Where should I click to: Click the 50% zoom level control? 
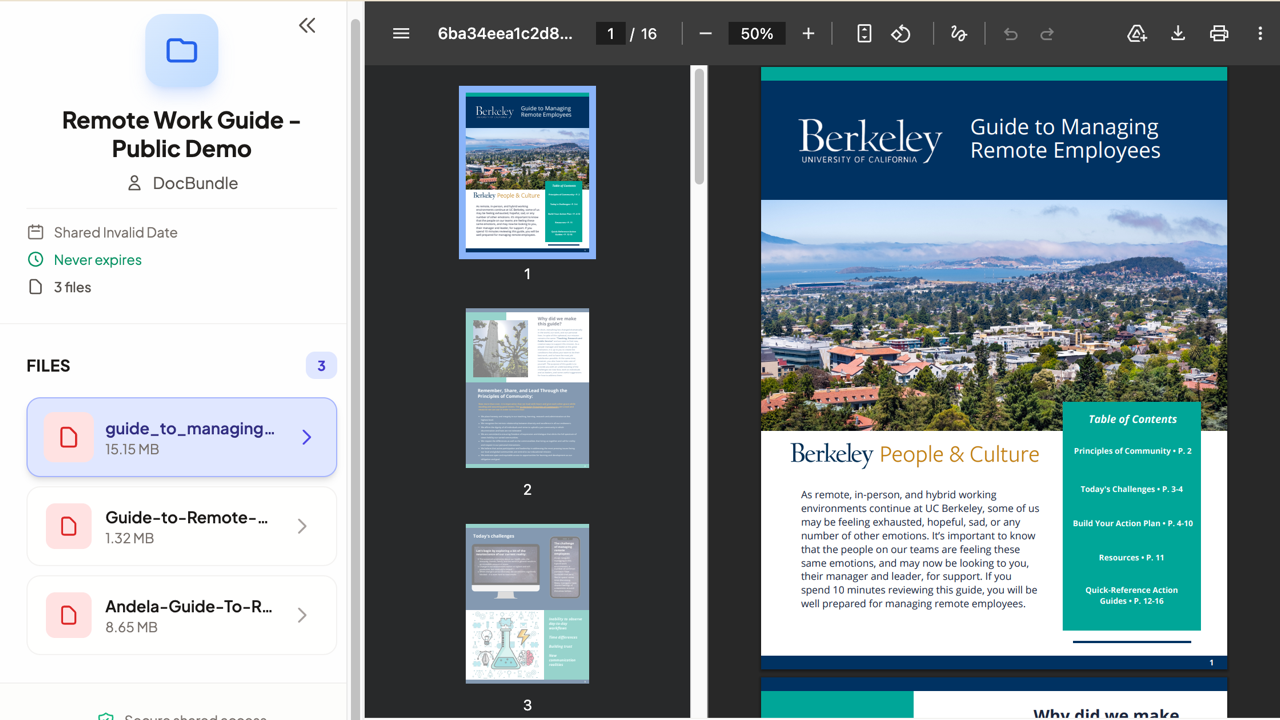[756, 33]
